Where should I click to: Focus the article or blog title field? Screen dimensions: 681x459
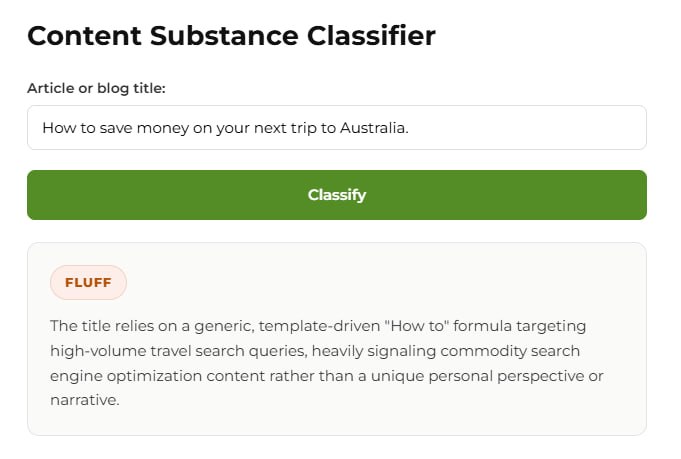pos(337,128)
